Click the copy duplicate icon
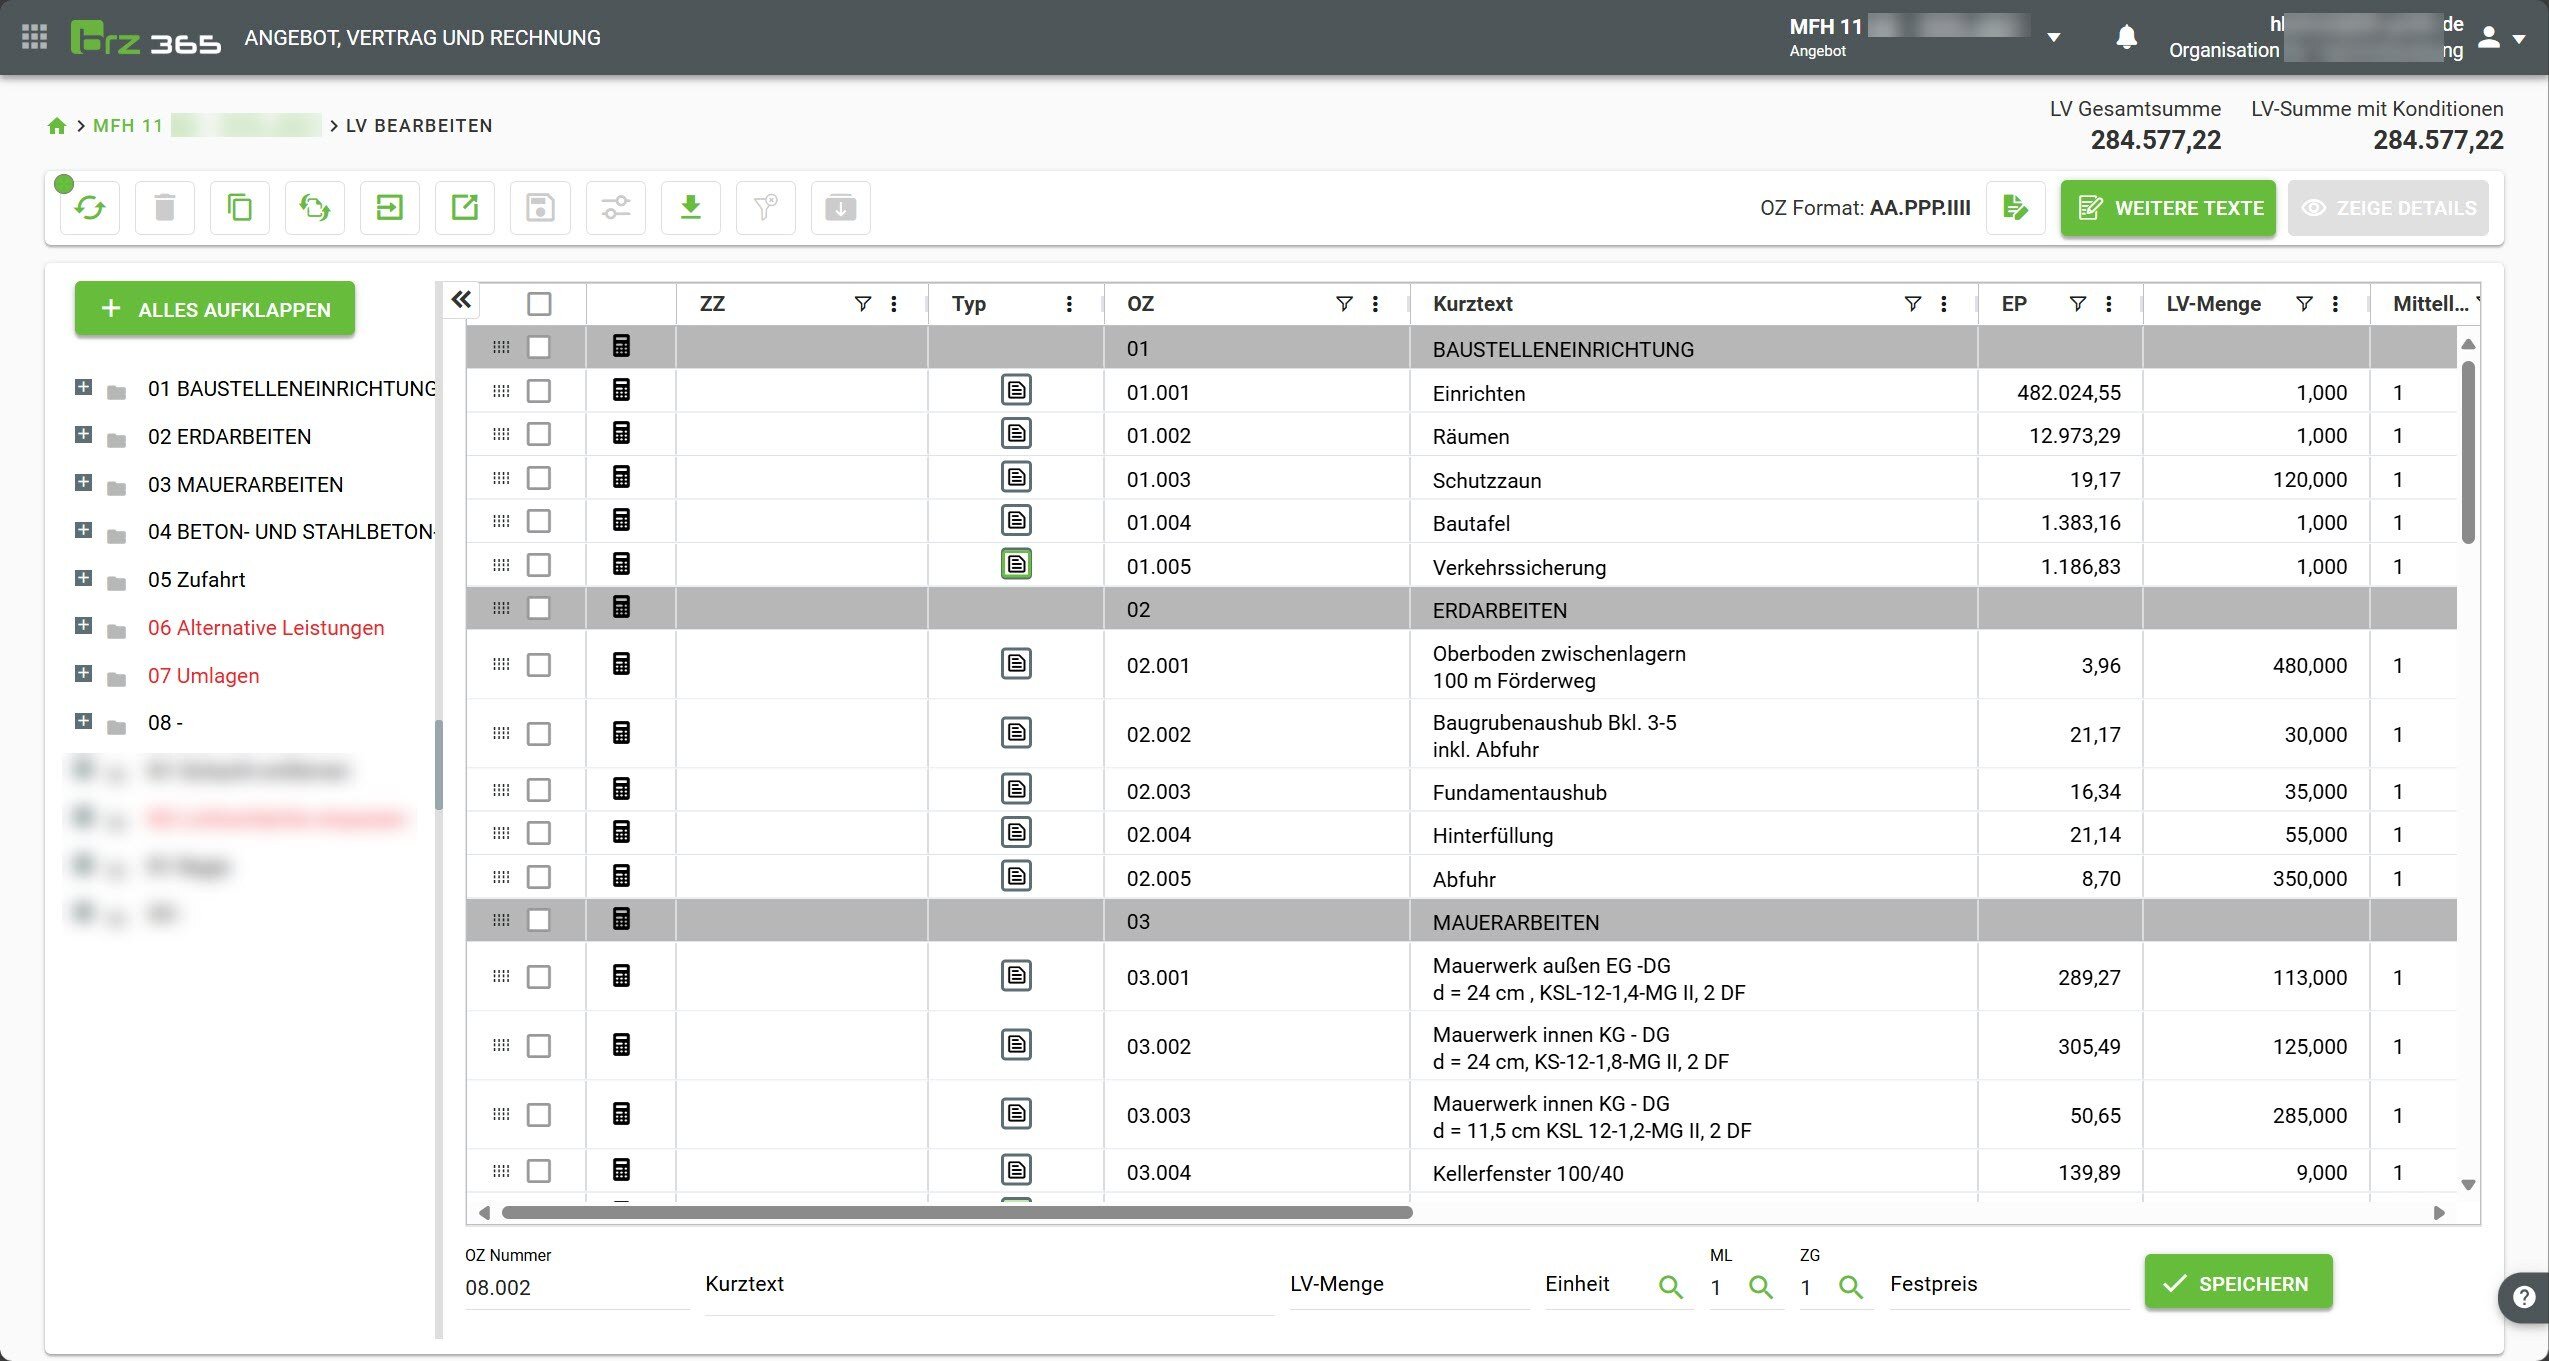Screen dimensions: 2549x1361 point(240,208)
